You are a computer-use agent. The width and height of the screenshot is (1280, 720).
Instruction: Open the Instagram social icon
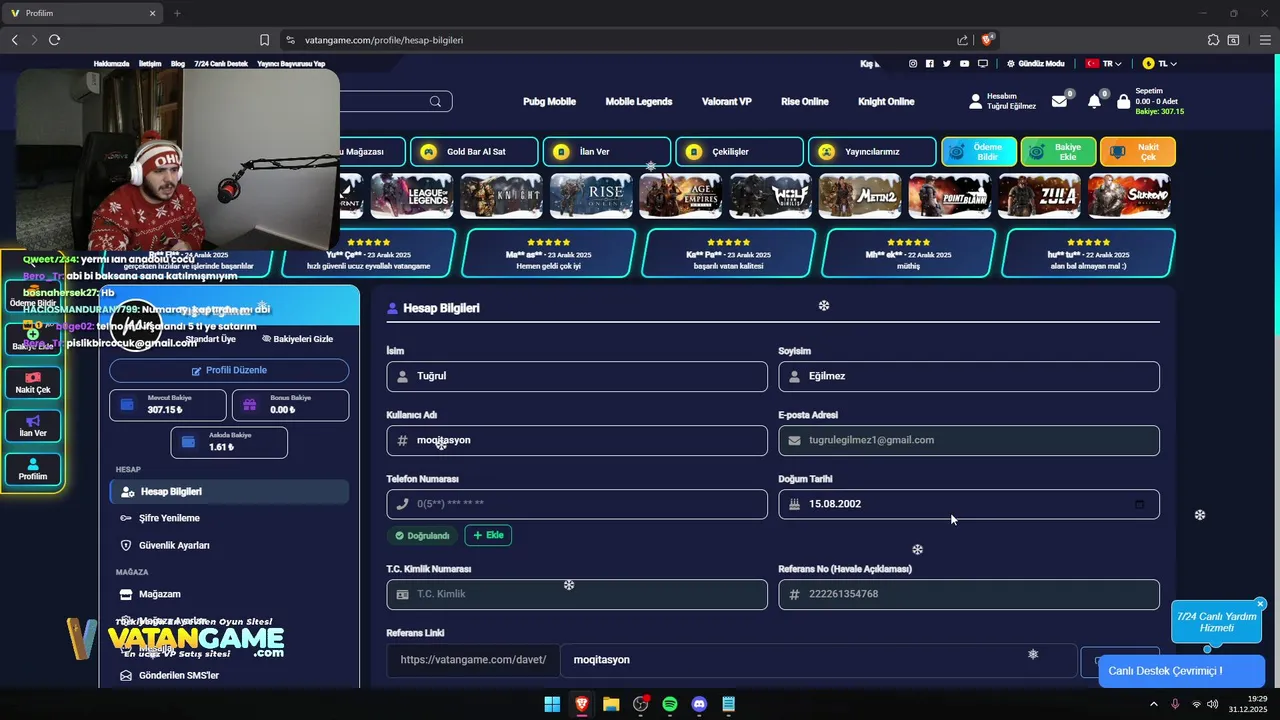pos(913,63)
